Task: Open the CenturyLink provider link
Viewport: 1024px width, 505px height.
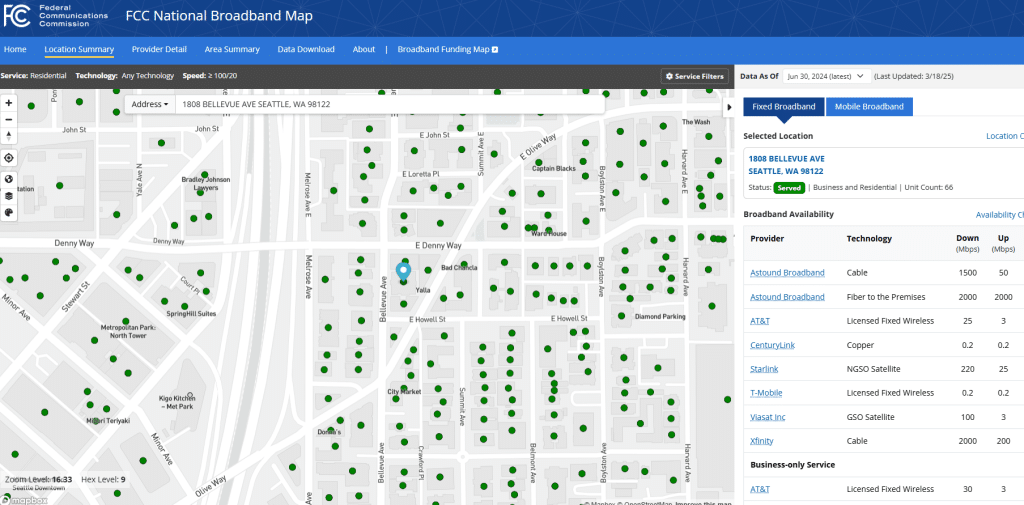Action: [x=773, y=345]
